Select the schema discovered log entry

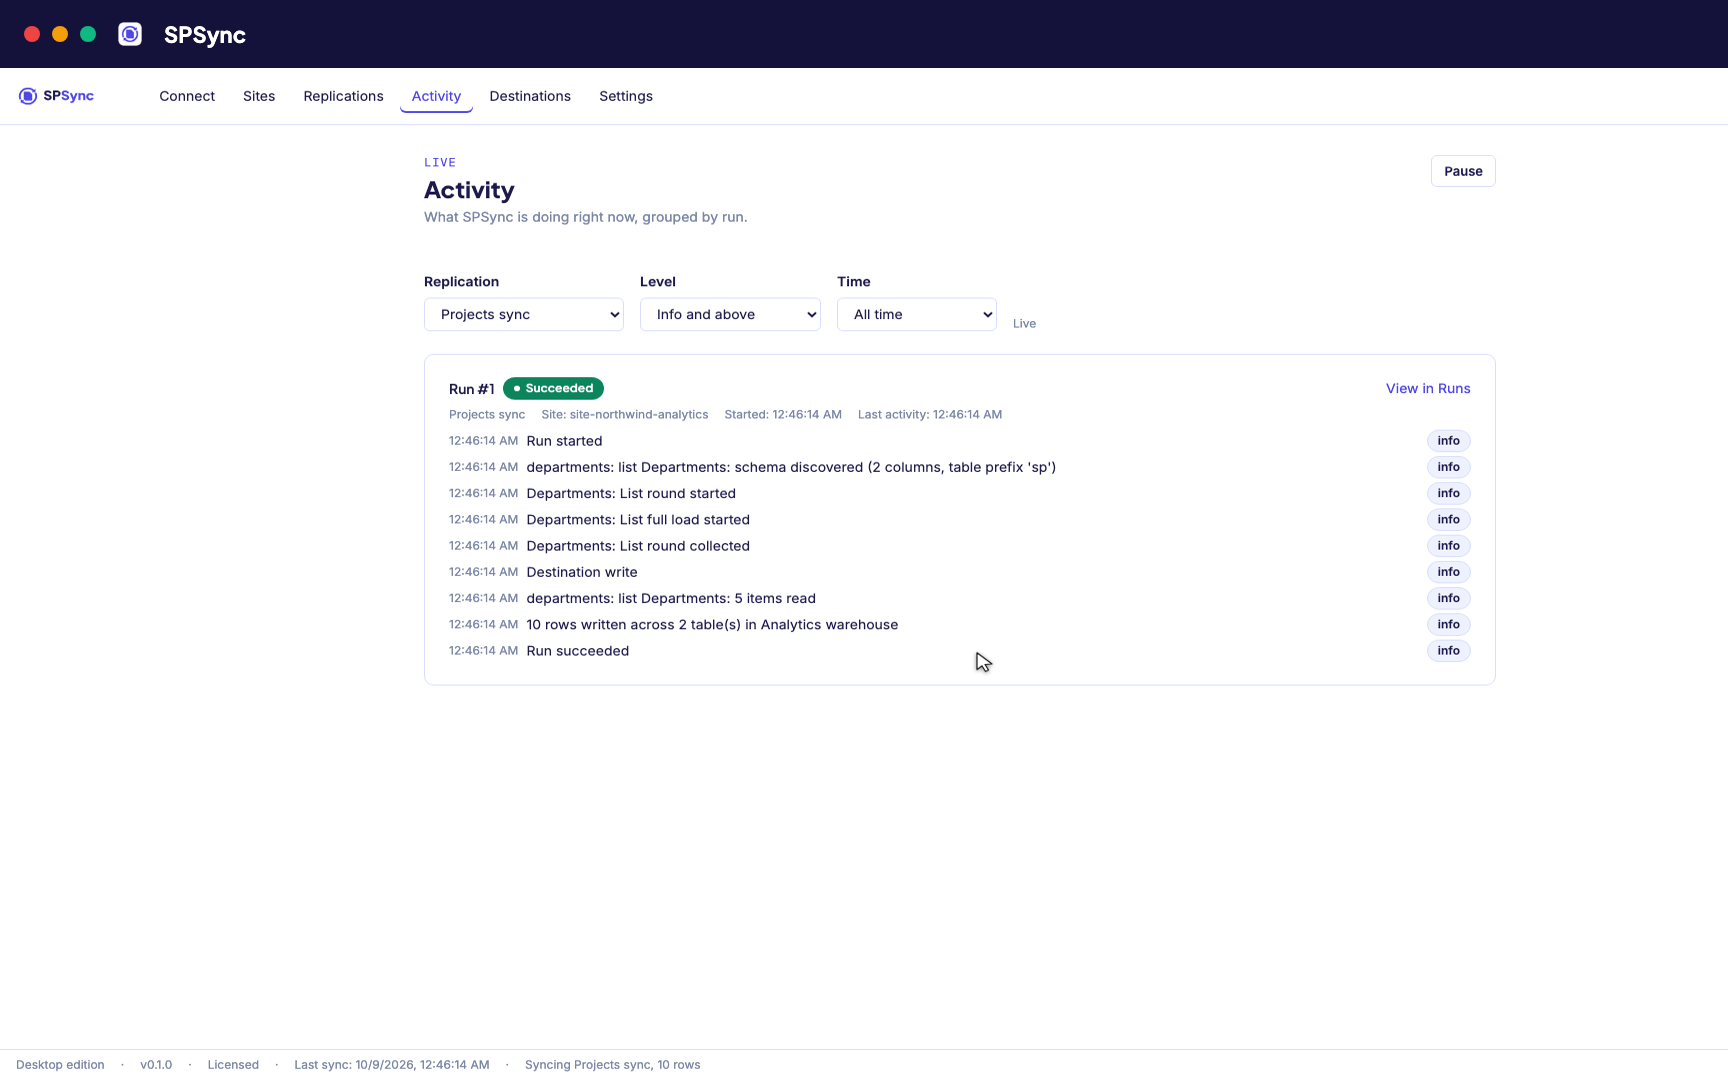point(960,467)
